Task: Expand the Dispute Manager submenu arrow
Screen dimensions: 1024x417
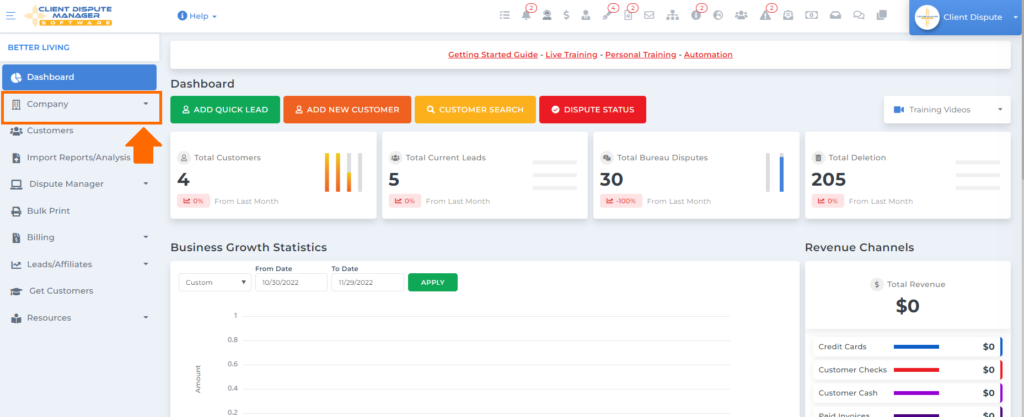Action: point(146,184)
